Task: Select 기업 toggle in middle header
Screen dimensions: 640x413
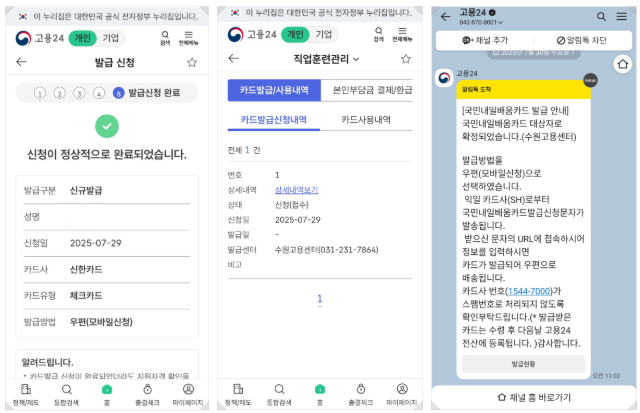Action: pos(324,34)
